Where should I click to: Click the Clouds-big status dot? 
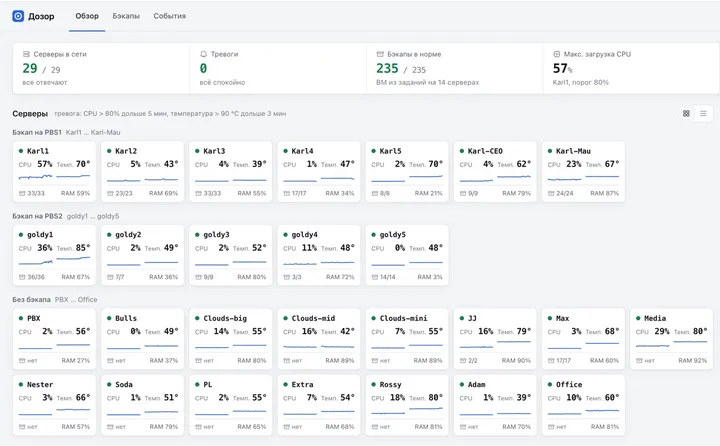[x=197, y=318]
